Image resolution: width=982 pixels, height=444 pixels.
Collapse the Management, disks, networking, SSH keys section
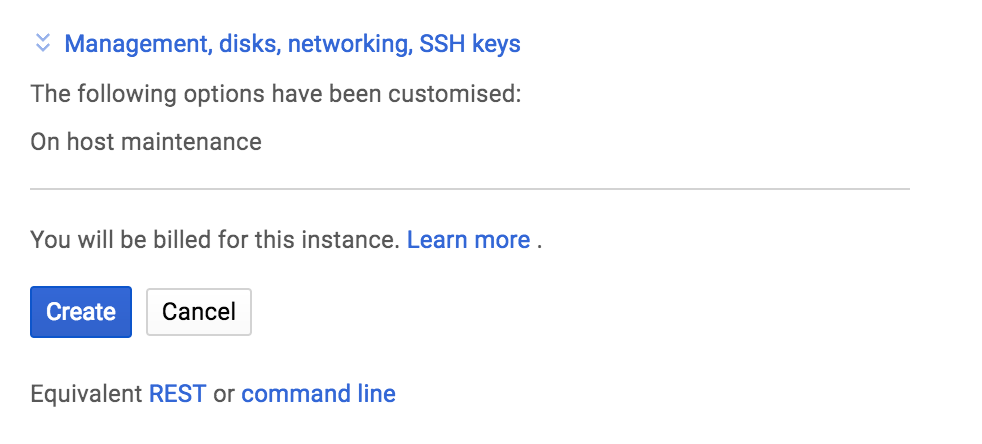pos(292,44)
